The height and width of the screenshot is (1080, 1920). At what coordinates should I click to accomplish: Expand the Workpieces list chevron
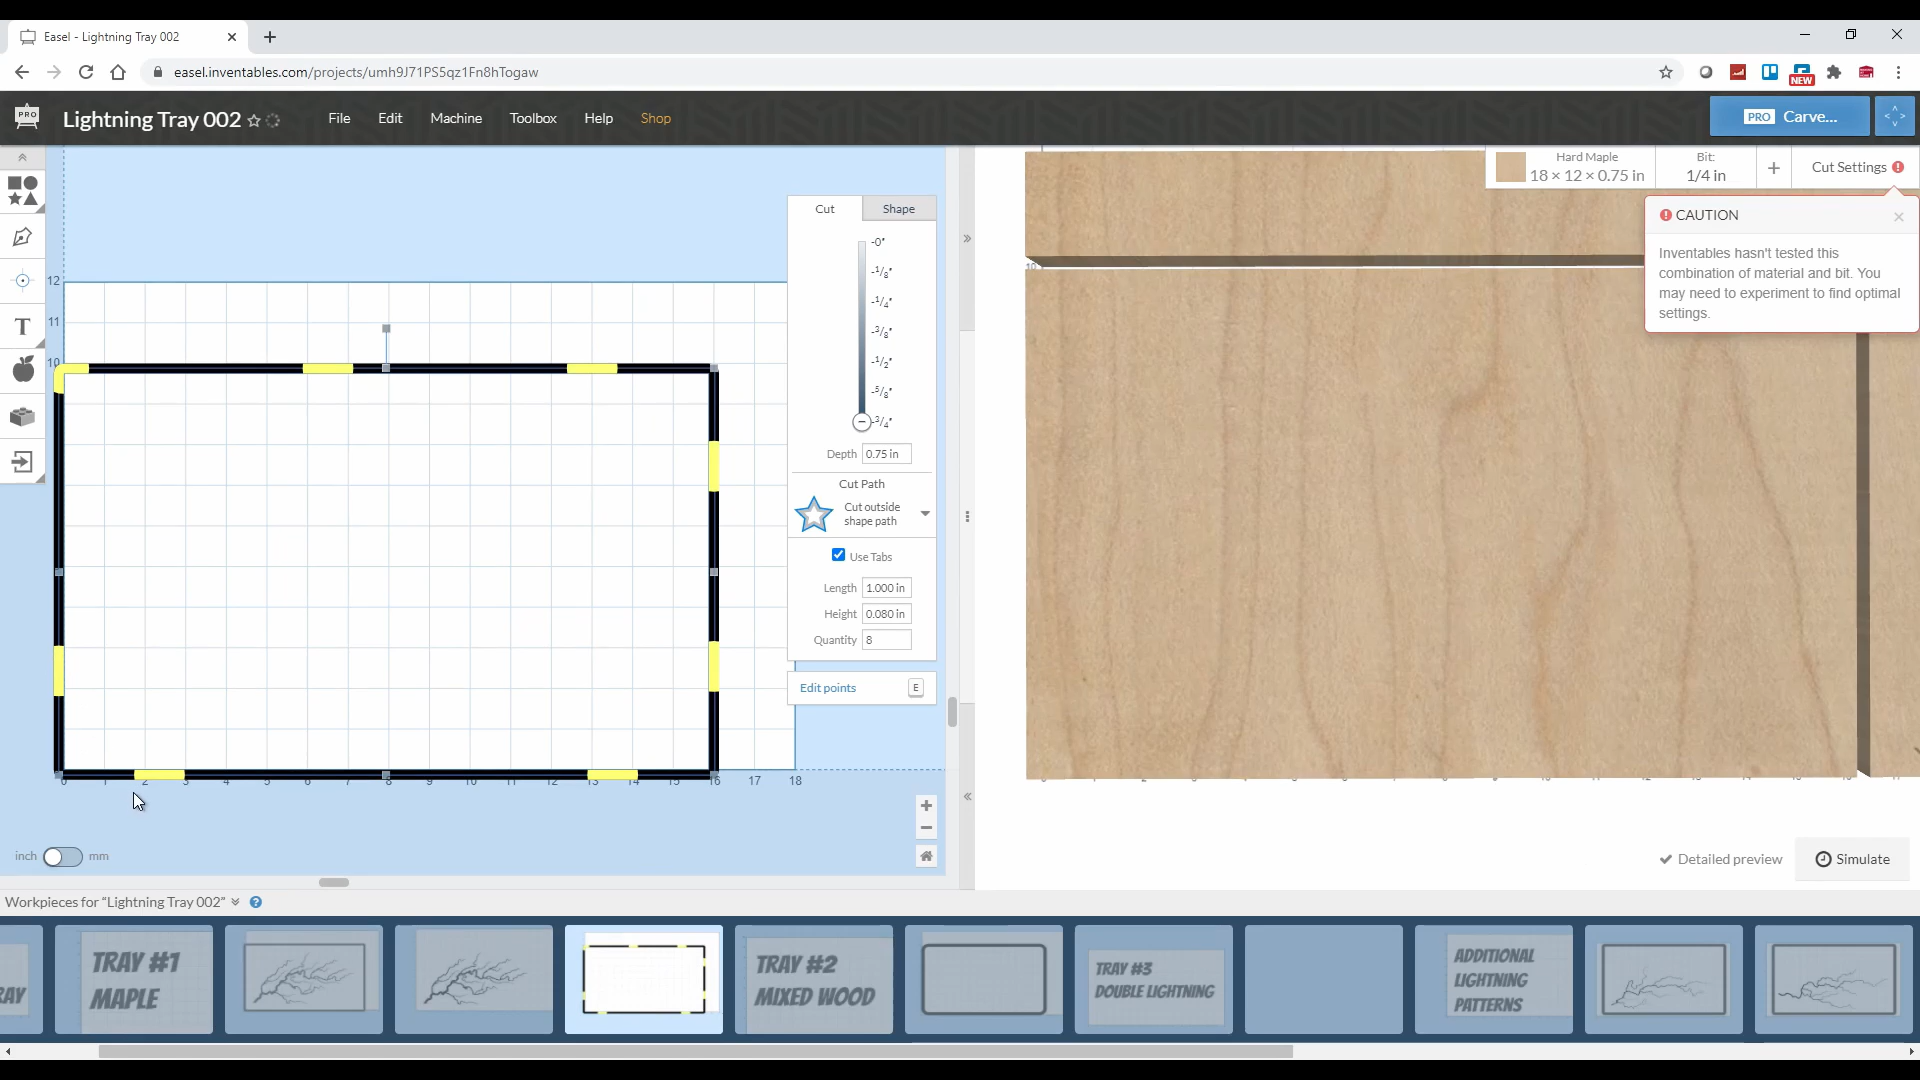[x=235, y=902]
